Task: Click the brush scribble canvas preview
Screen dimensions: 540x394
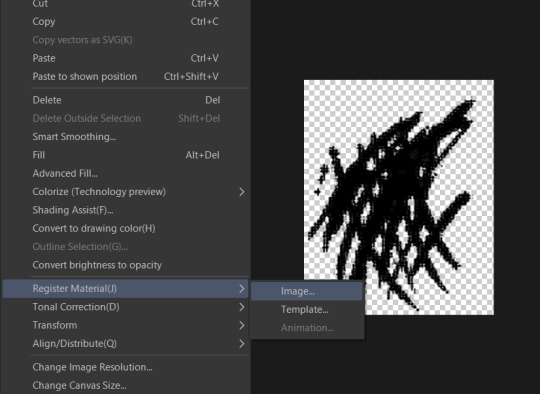Action: [x=398, y=197]
